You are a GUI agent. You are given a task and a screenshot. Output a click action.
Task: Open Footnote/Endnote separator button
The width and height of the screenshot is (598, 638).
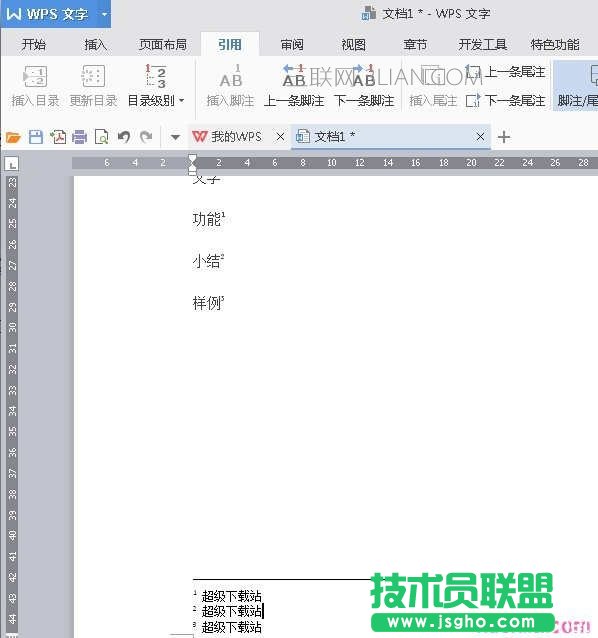576,85
